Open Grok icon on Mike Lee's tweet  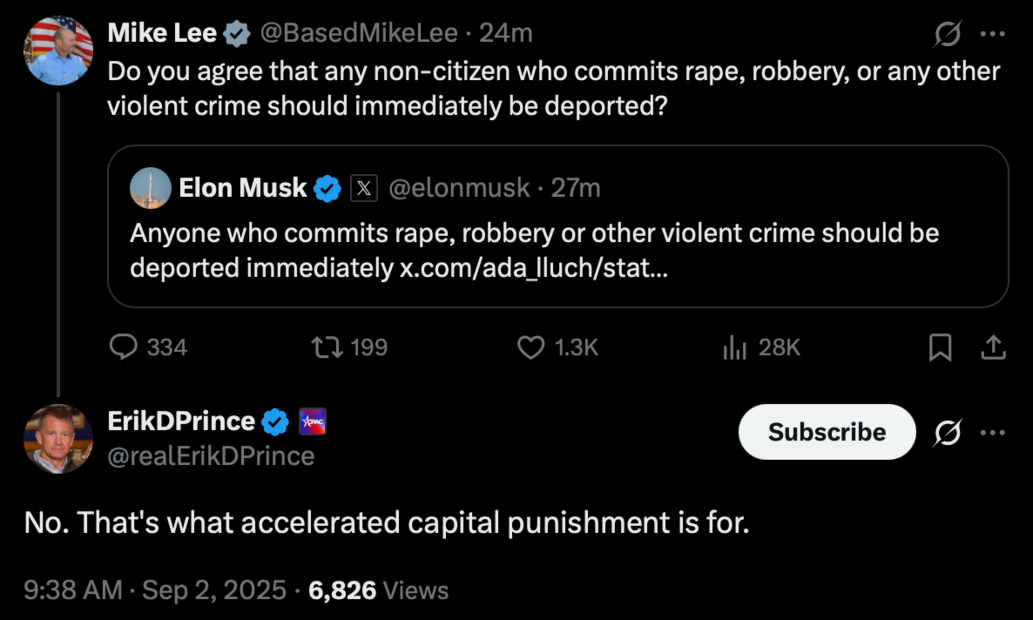coord(947,34)
